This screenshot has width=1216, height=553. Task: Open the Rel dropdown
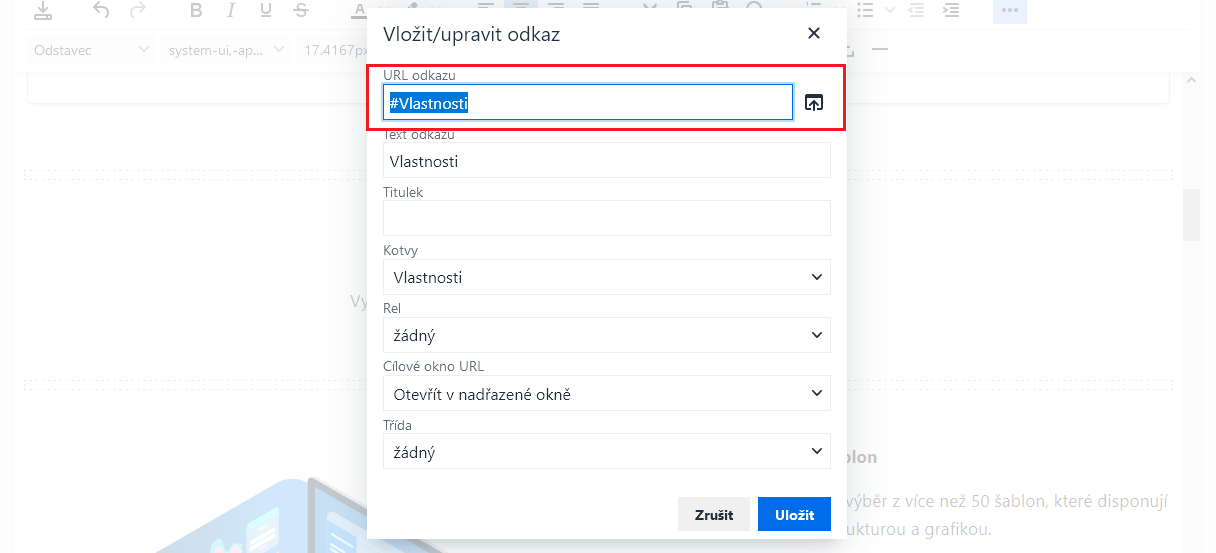(x=606, y=335)
